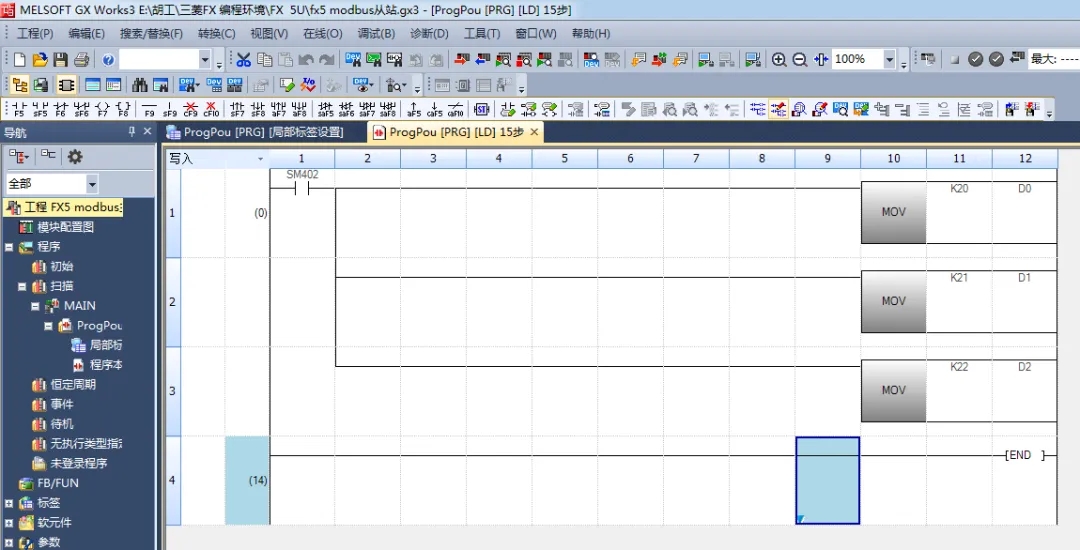Open the zoom percentage 100% dropdown
This screenshot has width=1080, height=550.
(x=889, y=60)
